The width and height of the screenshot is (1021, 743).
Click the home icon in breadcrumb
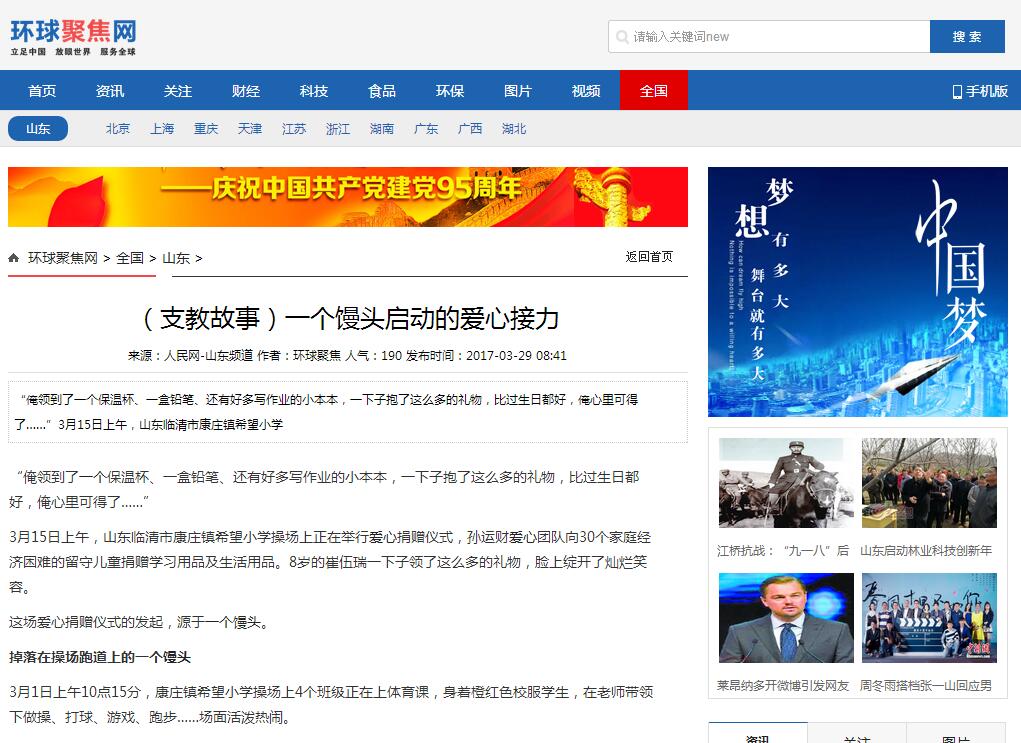(14, 258)
